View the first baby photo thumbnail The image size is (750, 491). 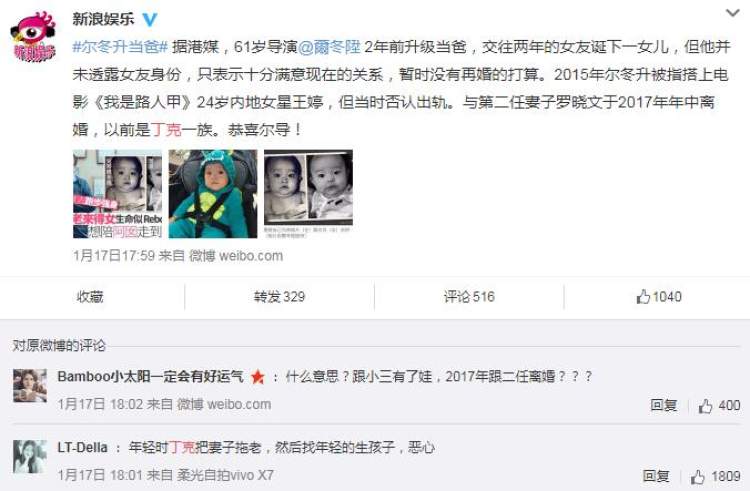117,194
